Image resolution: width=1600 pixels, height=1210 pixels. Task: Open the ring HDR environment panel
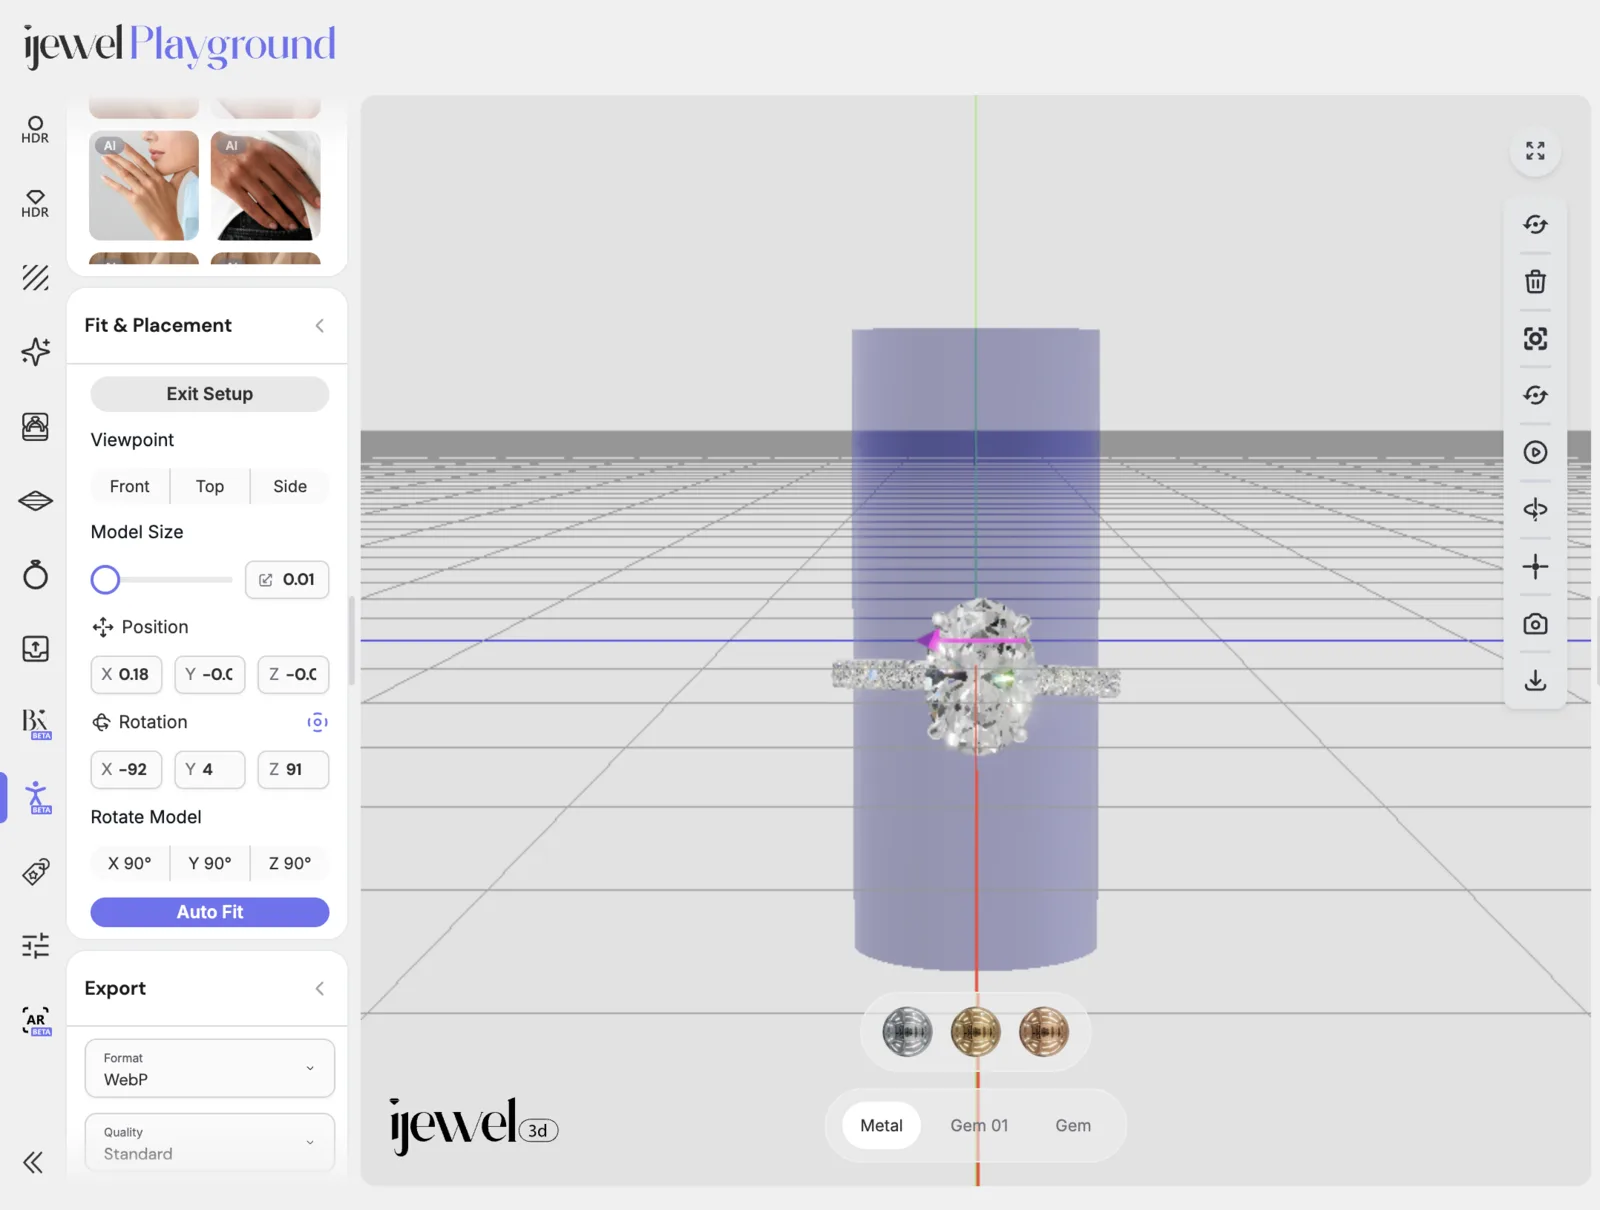(35, 130)
